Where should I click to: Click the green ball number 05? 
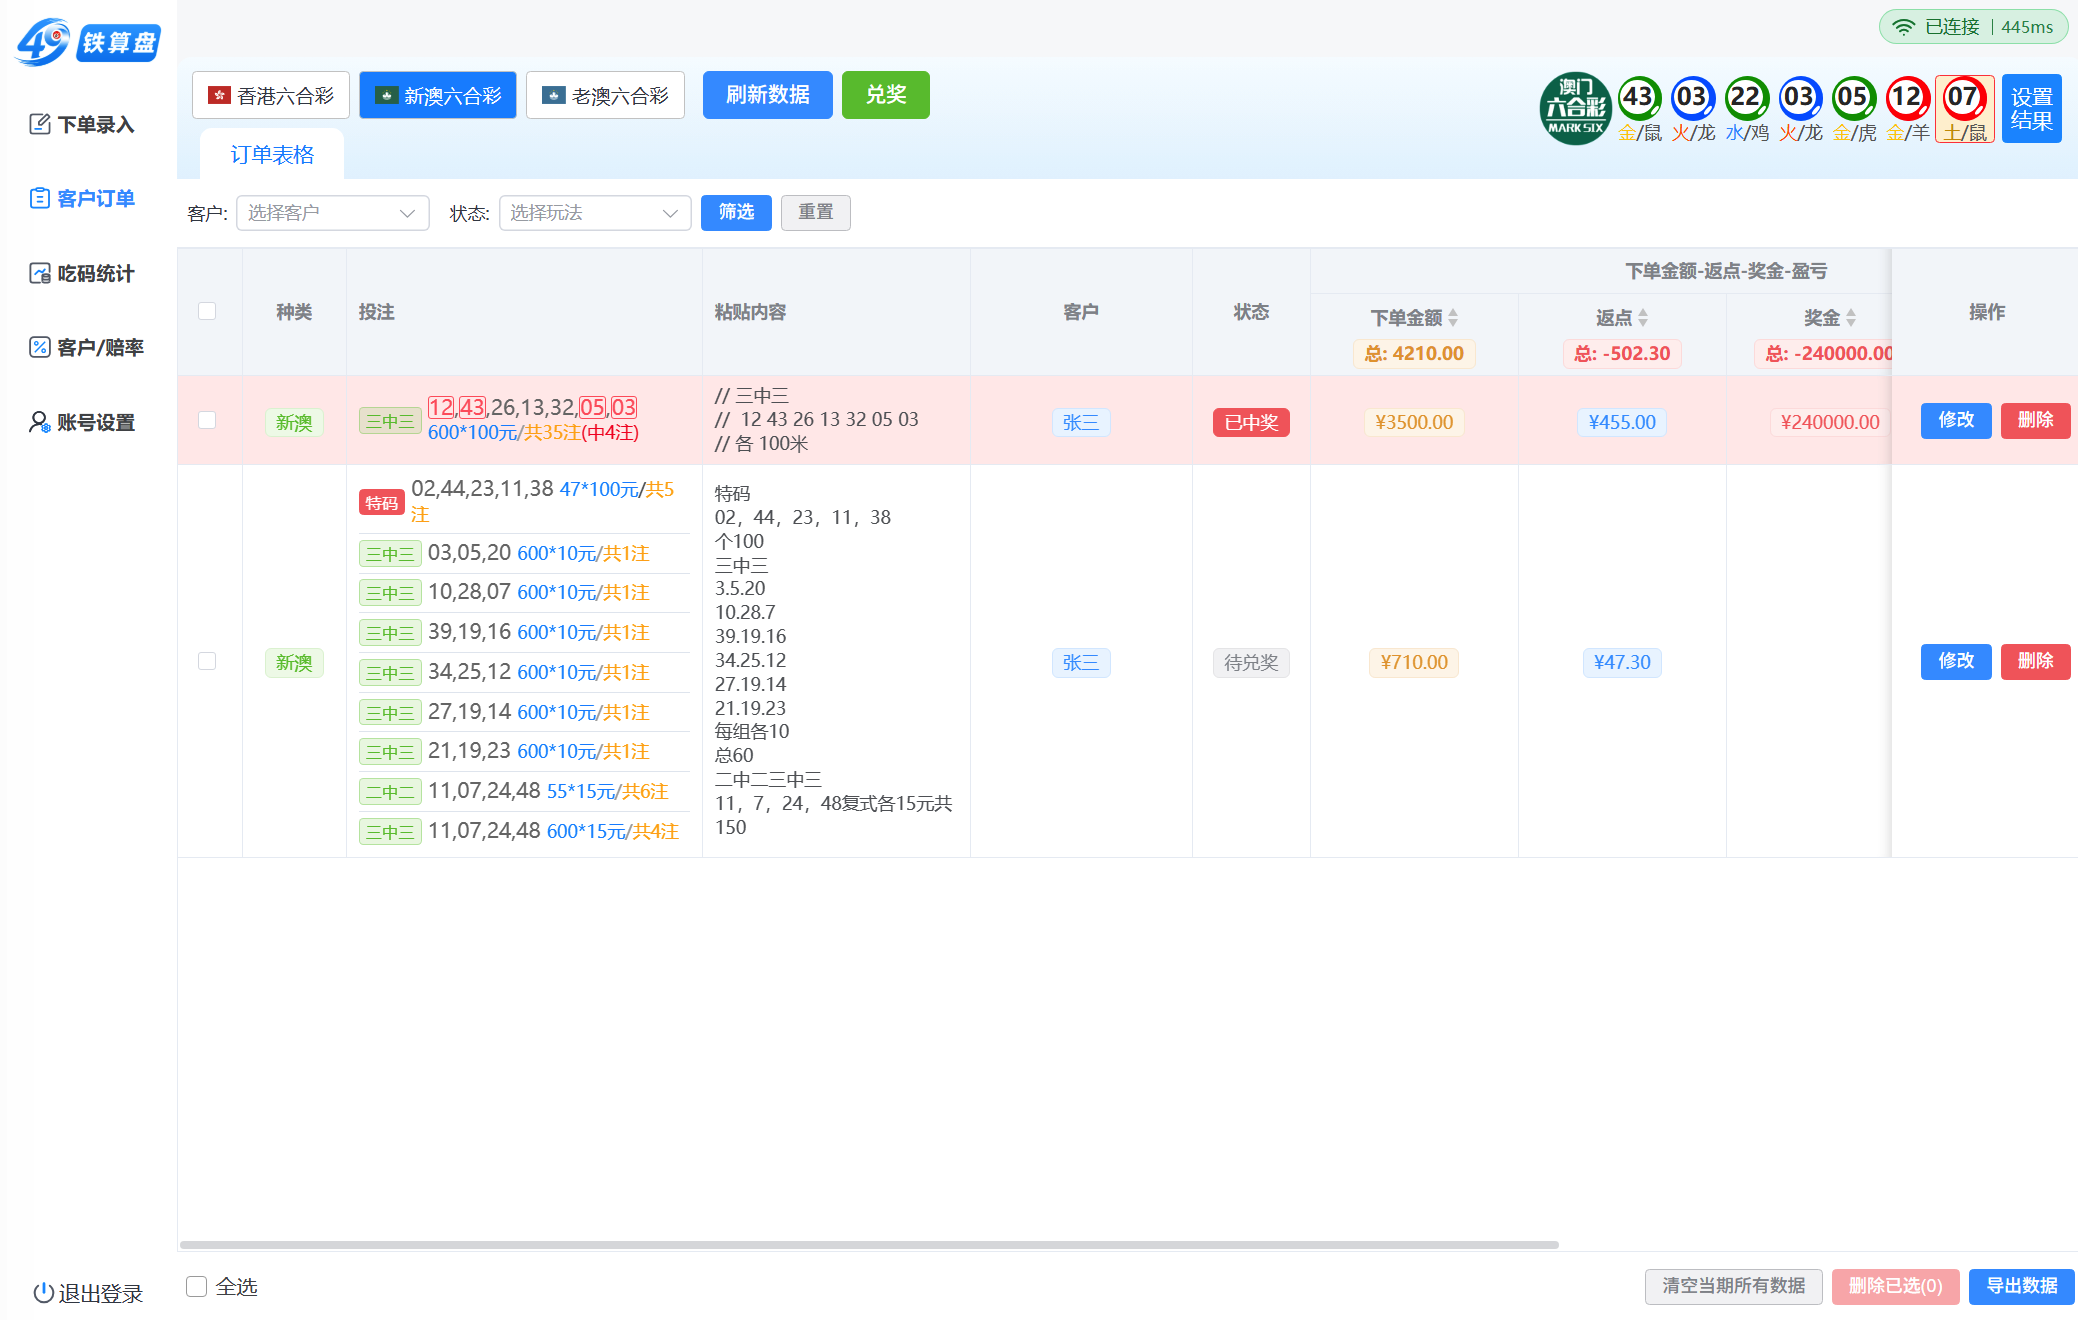[1853, 97]
